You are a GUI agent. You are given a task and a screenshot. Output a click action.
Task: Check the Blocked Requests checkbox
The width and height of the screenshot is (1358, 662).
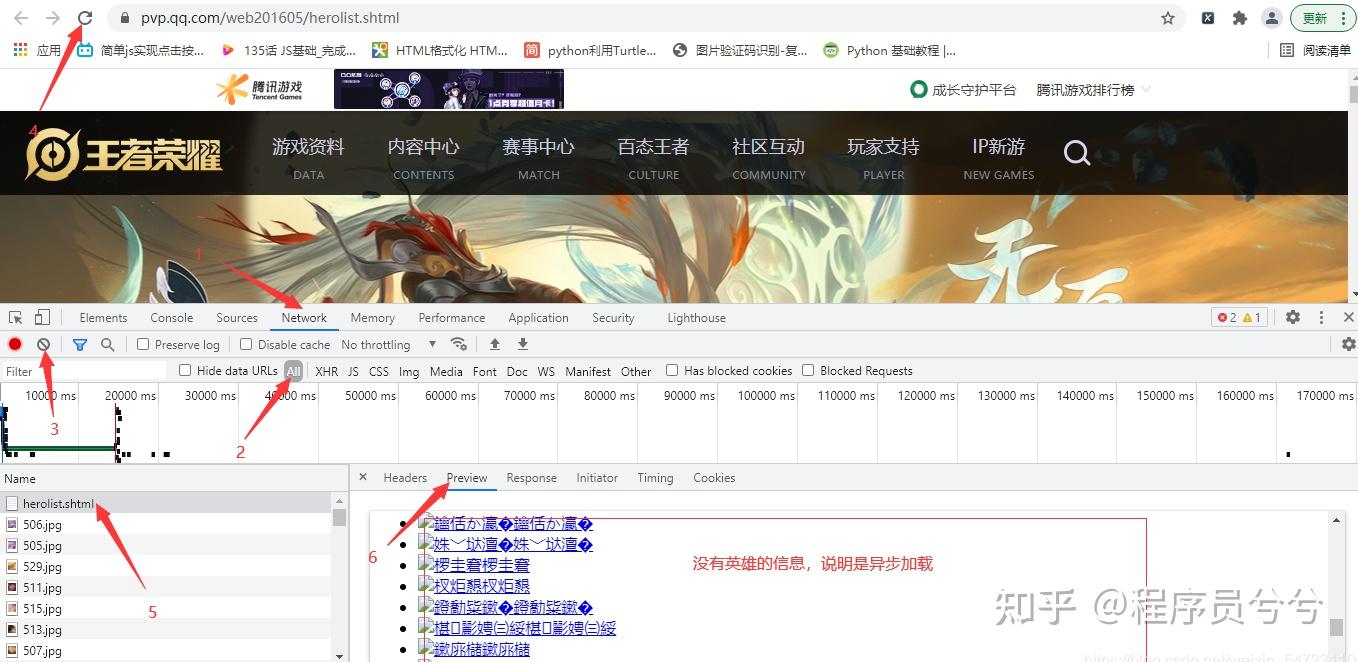coord(808,370)
